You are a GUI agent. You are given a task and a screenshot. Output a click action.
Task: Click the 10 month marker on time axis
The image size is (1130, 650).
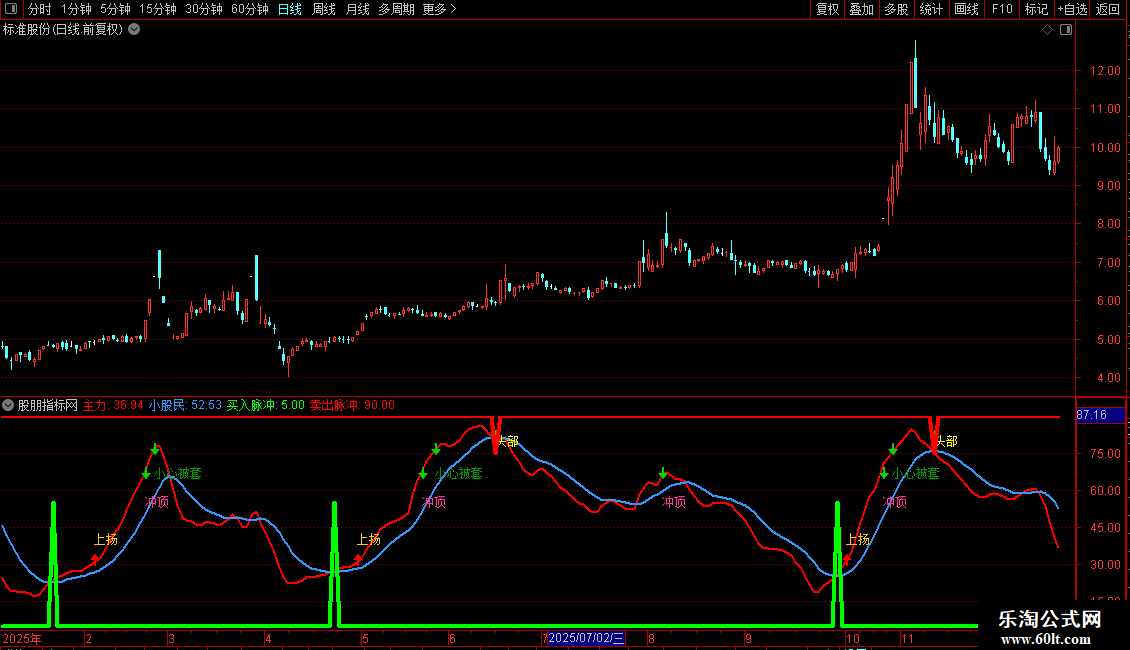coord(853,638)
